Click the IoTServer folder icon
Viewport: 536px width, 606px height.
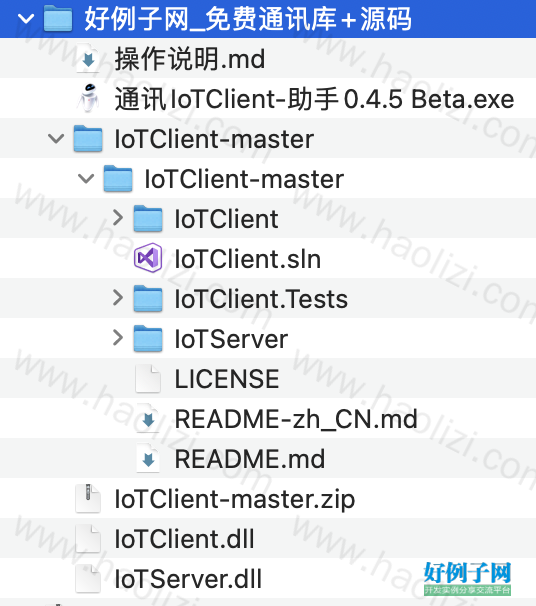(148, 338)
